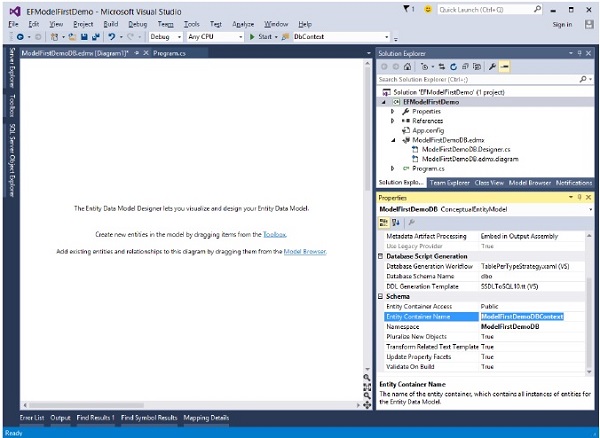600x438 pixels.
Task: Click the Alphabetical sort icon in Properties panel
Action: pyautogui.click(x=396, y=222)
